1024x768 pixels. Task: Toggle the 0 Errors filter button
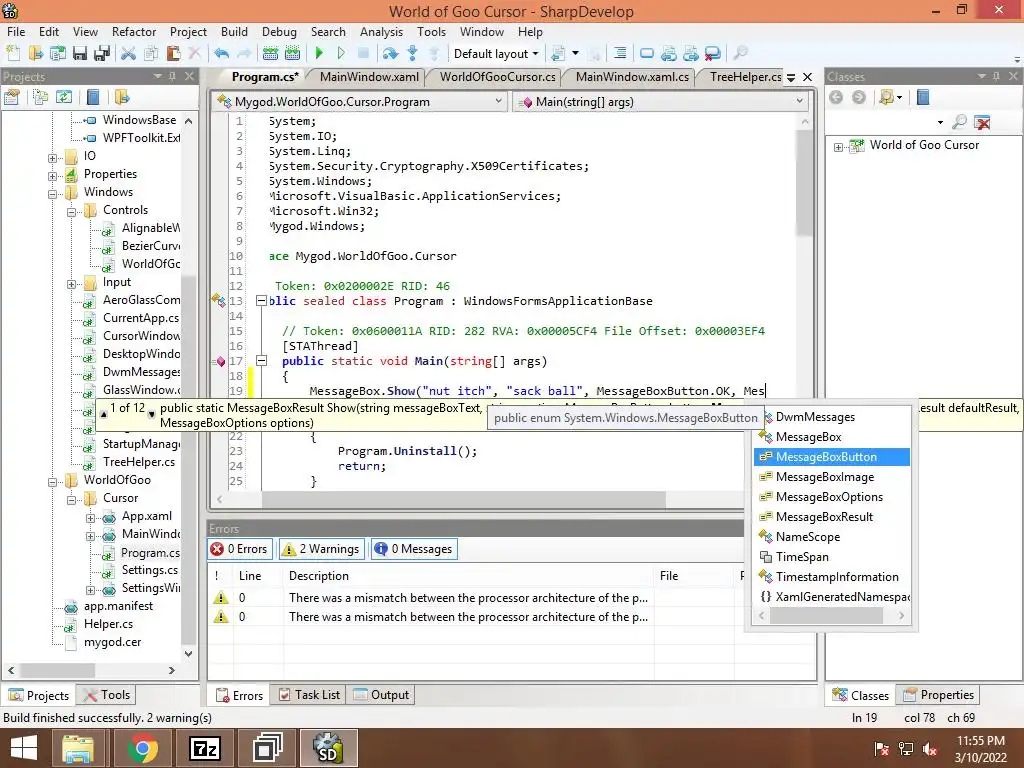pyautogui.click(x=240, y=549)
